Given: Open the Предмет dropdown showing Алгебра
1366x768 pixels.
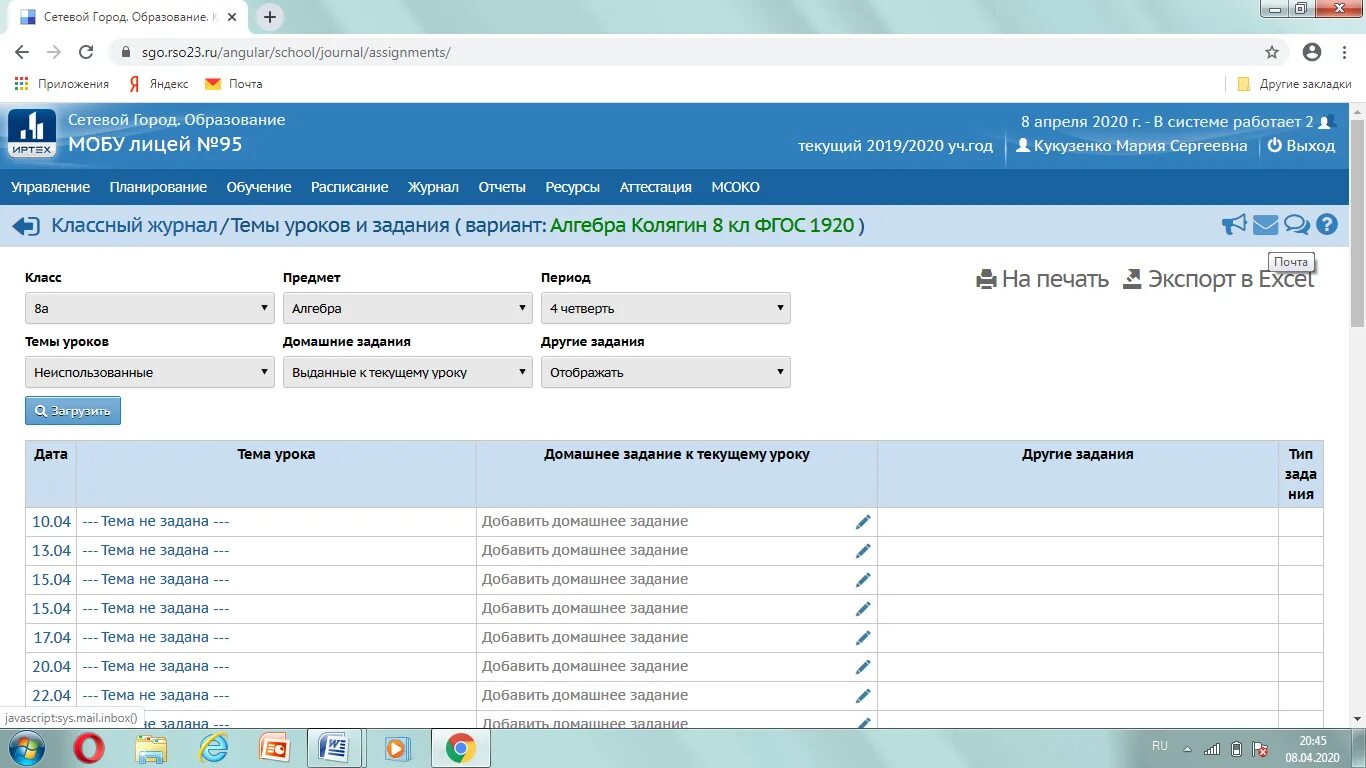Looking at the screenshot, I should 408,308.
